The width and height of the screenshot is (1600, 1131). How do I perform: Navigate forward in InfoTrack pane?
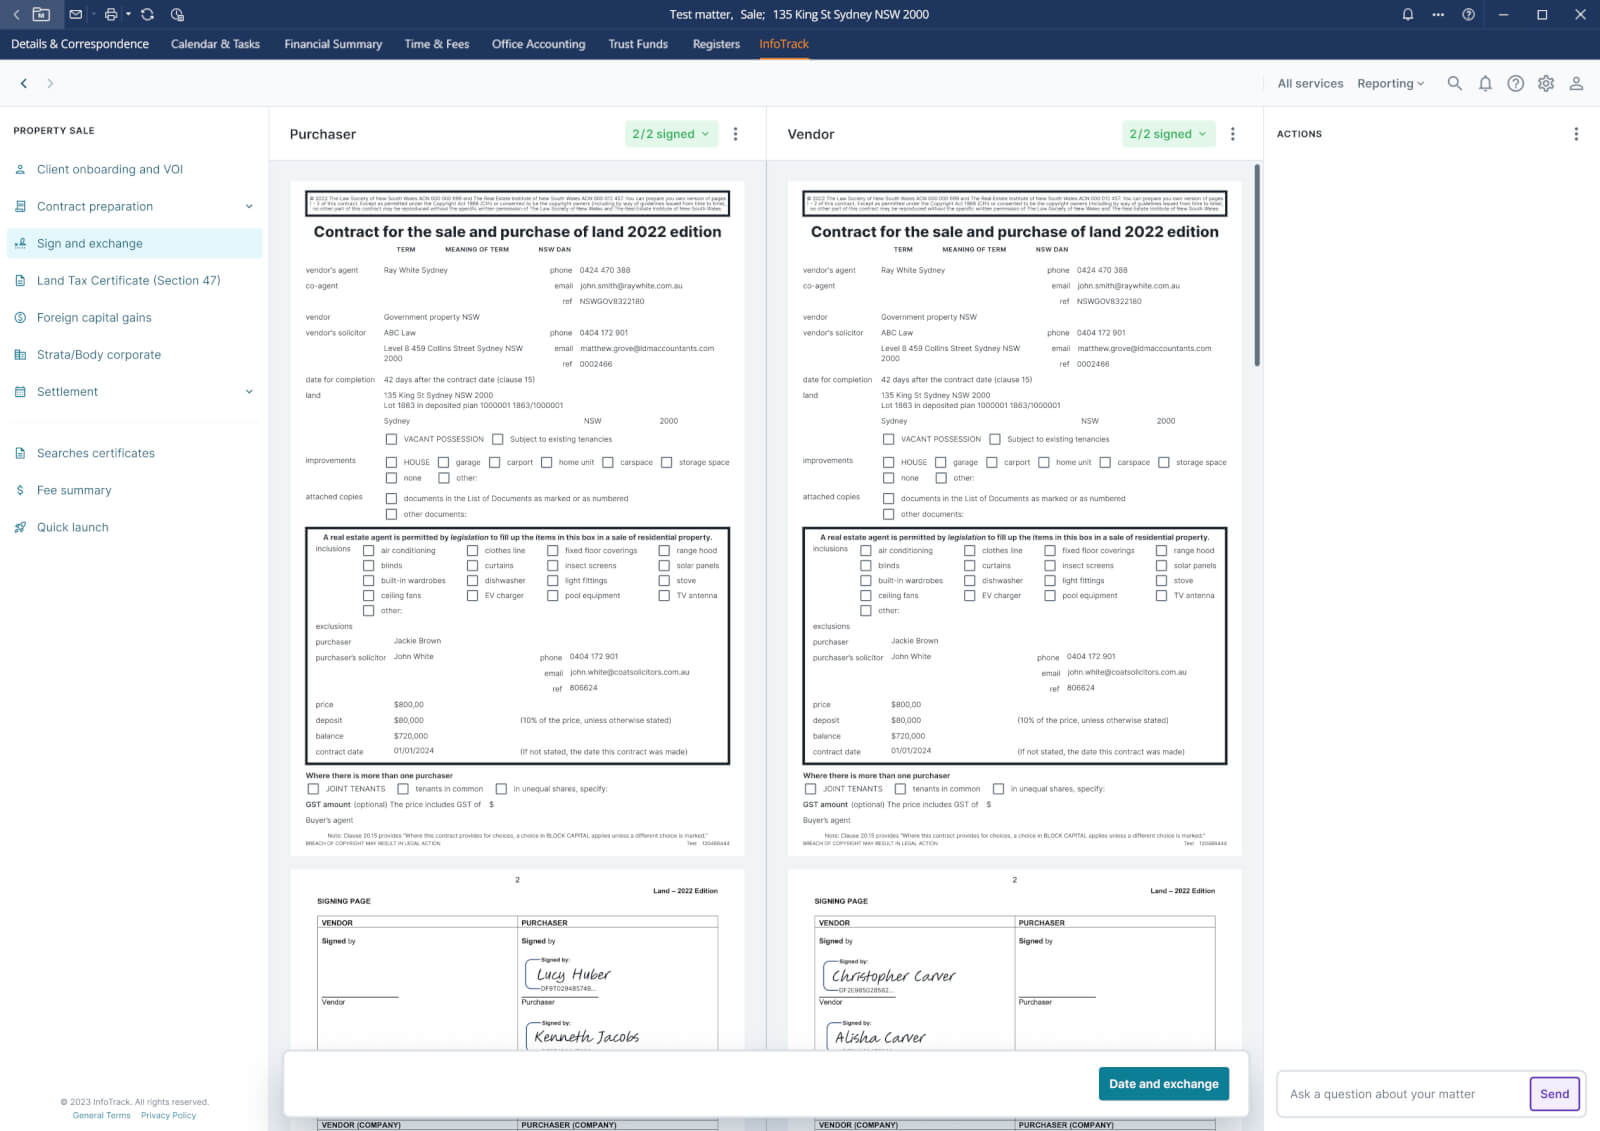coord(50,83)
